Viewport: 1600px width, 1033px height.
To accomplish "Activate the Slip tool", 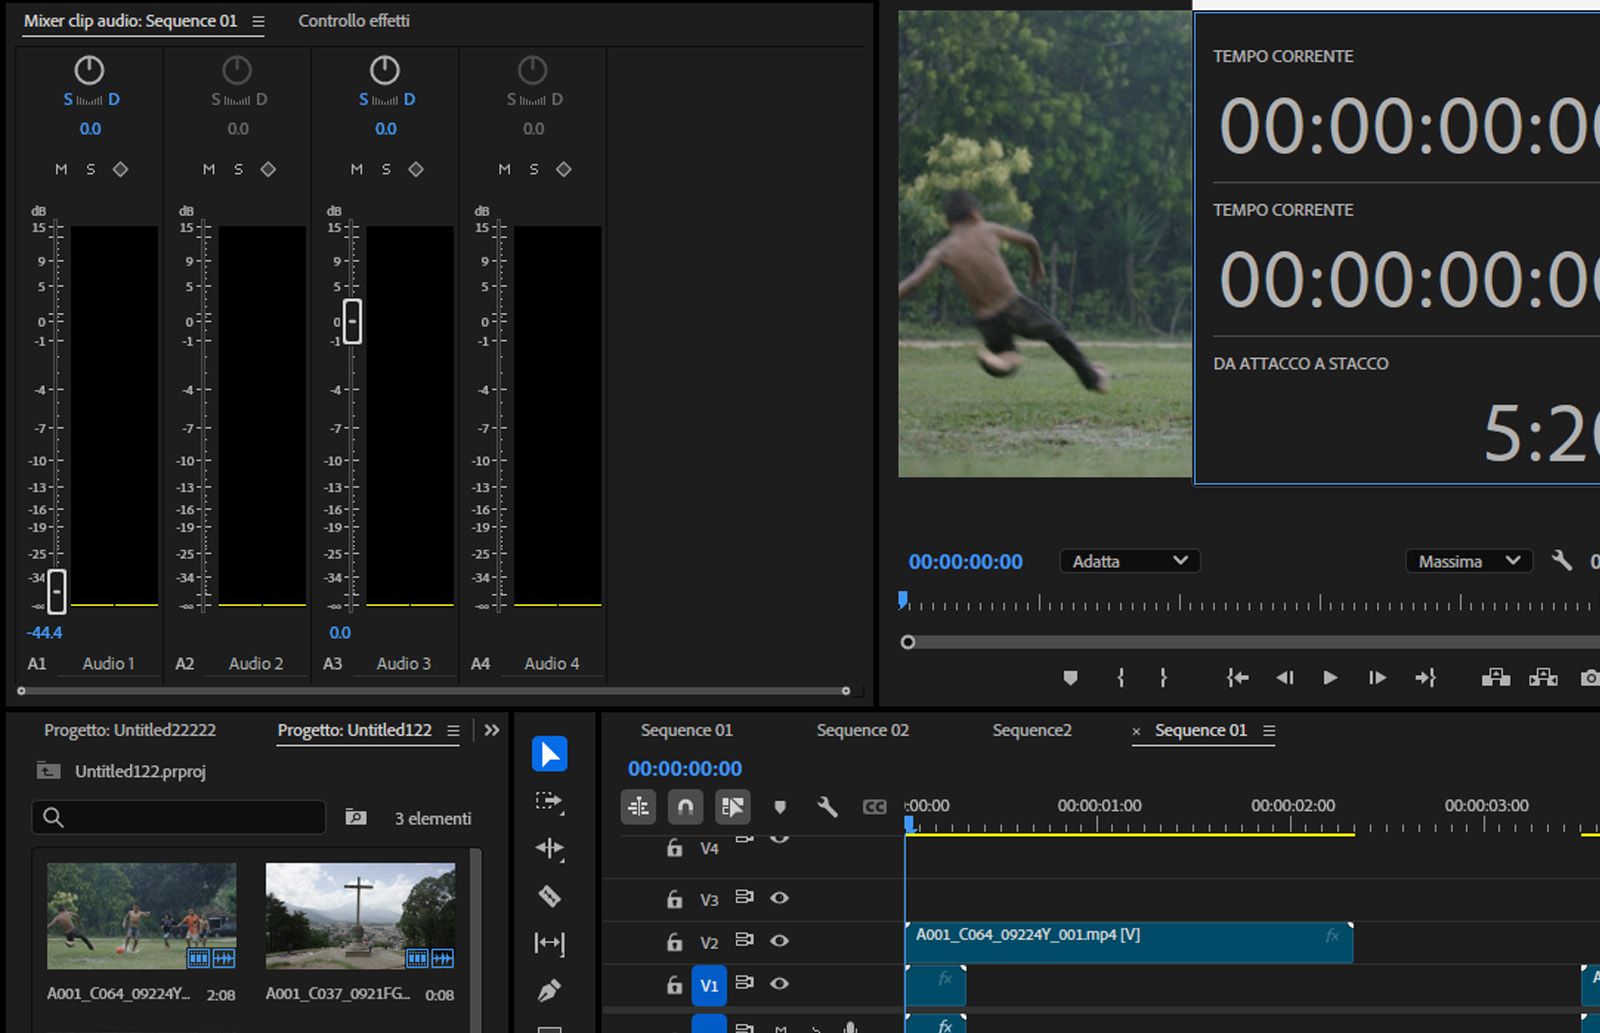I will (x=549, y=943).
